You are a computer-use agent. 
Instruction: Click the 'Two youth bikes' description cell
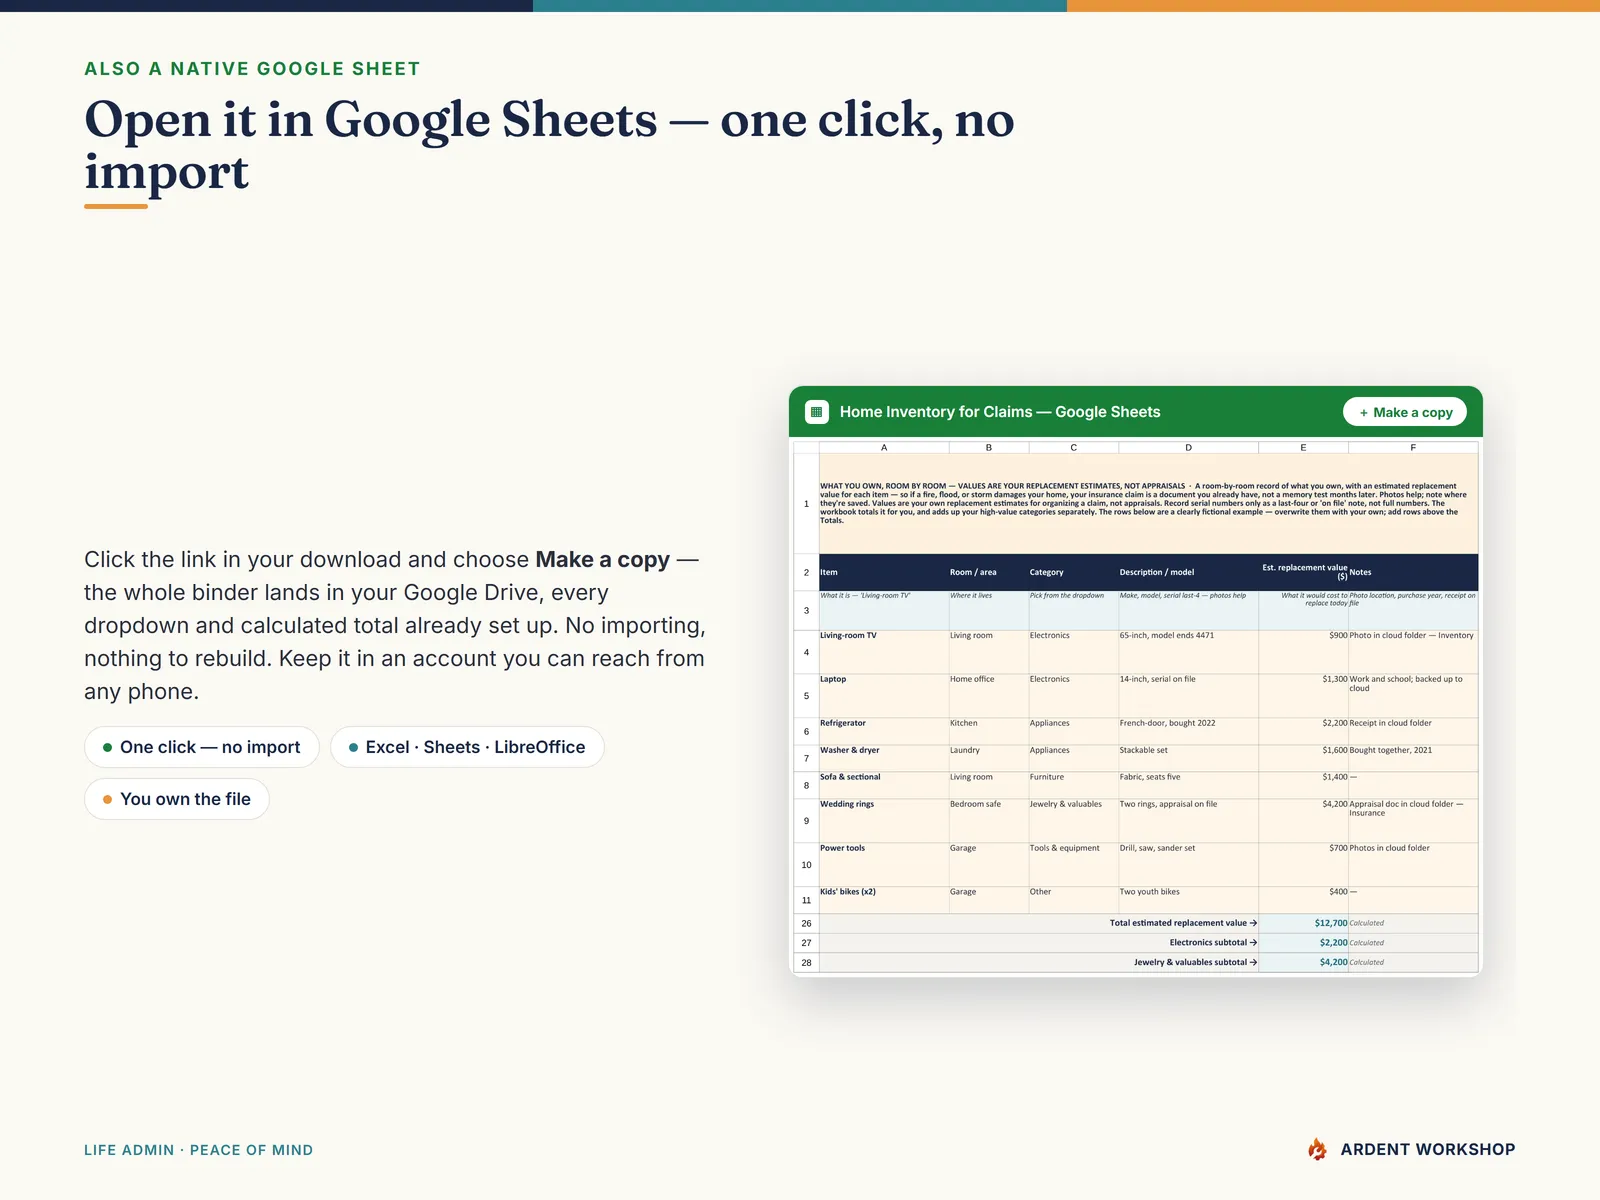1188,900
